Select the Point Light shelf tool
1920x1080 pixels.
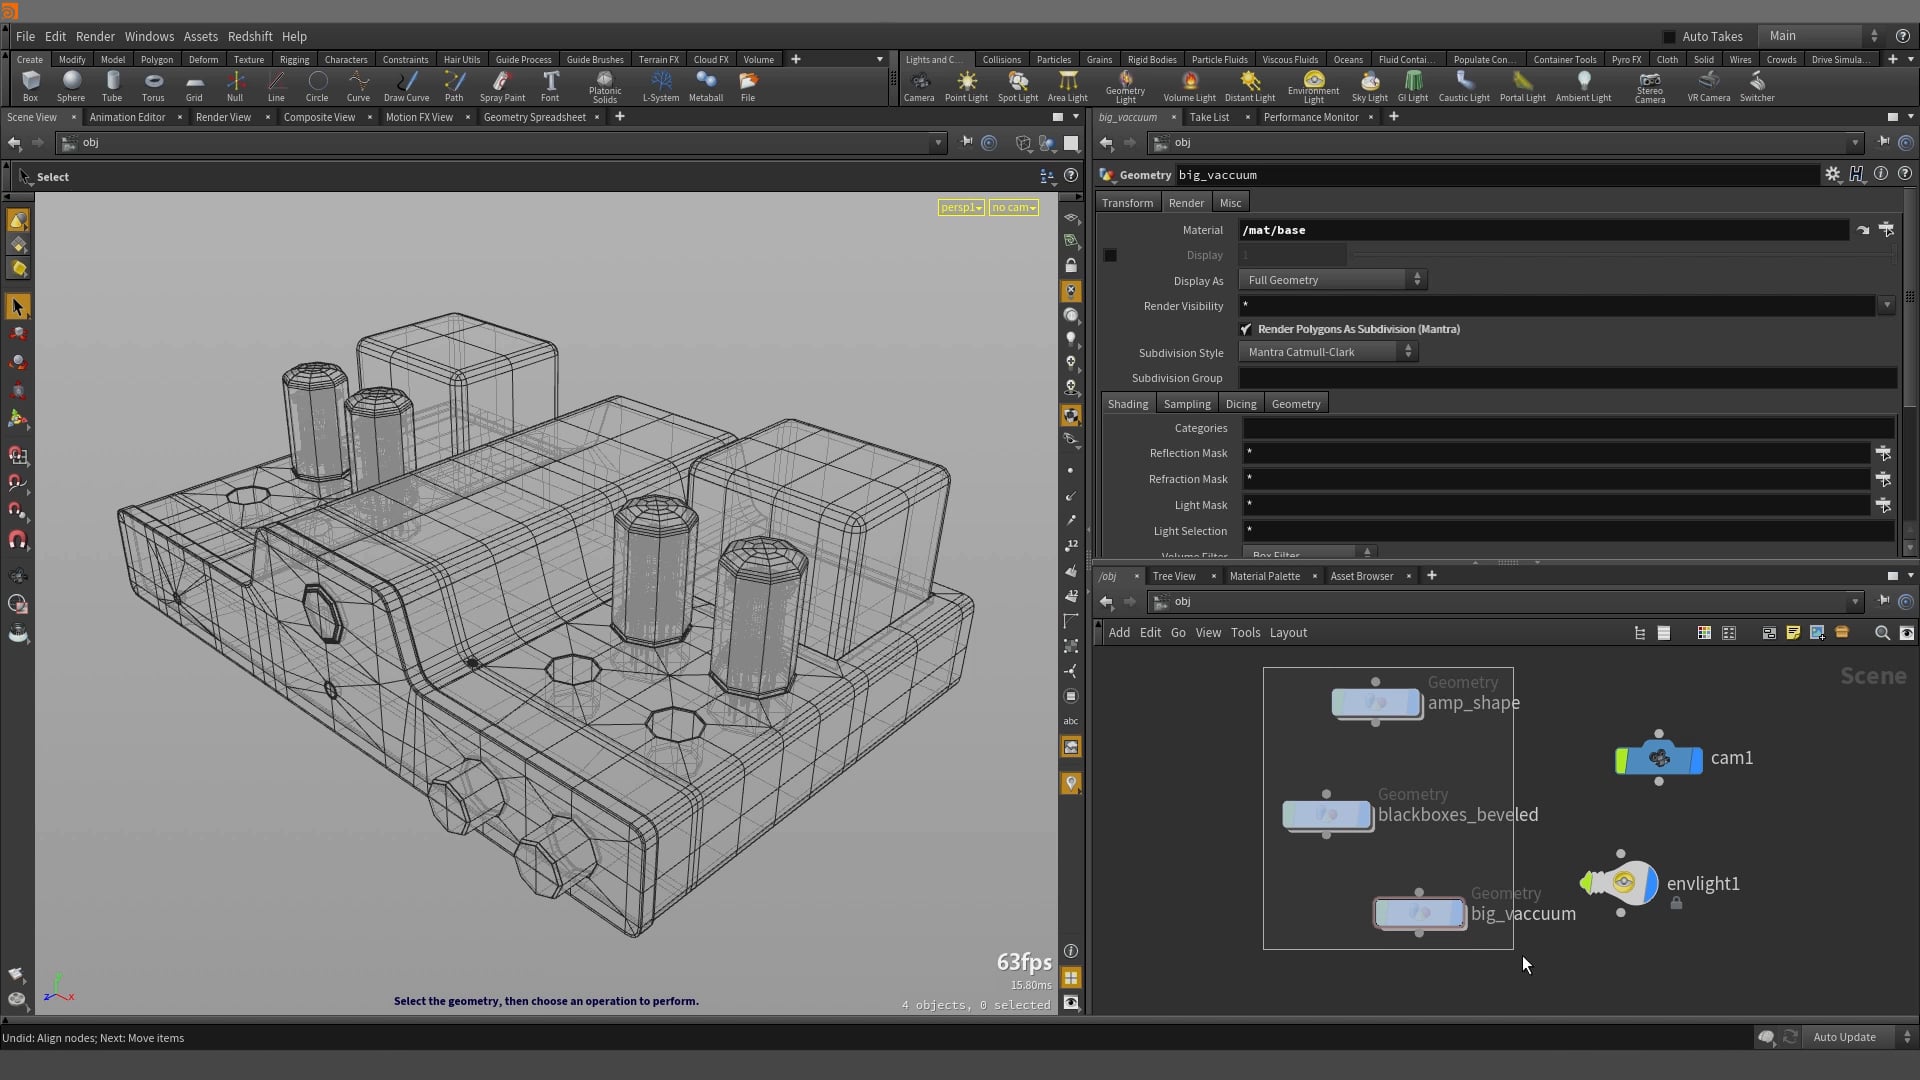966,86
